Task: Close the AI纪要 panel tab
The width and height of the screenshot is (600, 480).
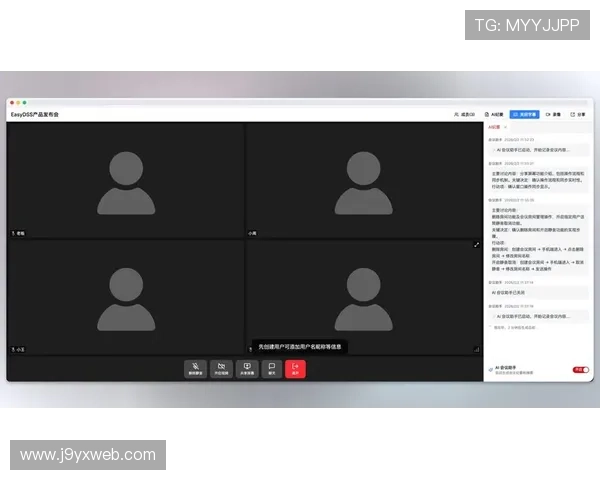Action: (x=503, y=128)
